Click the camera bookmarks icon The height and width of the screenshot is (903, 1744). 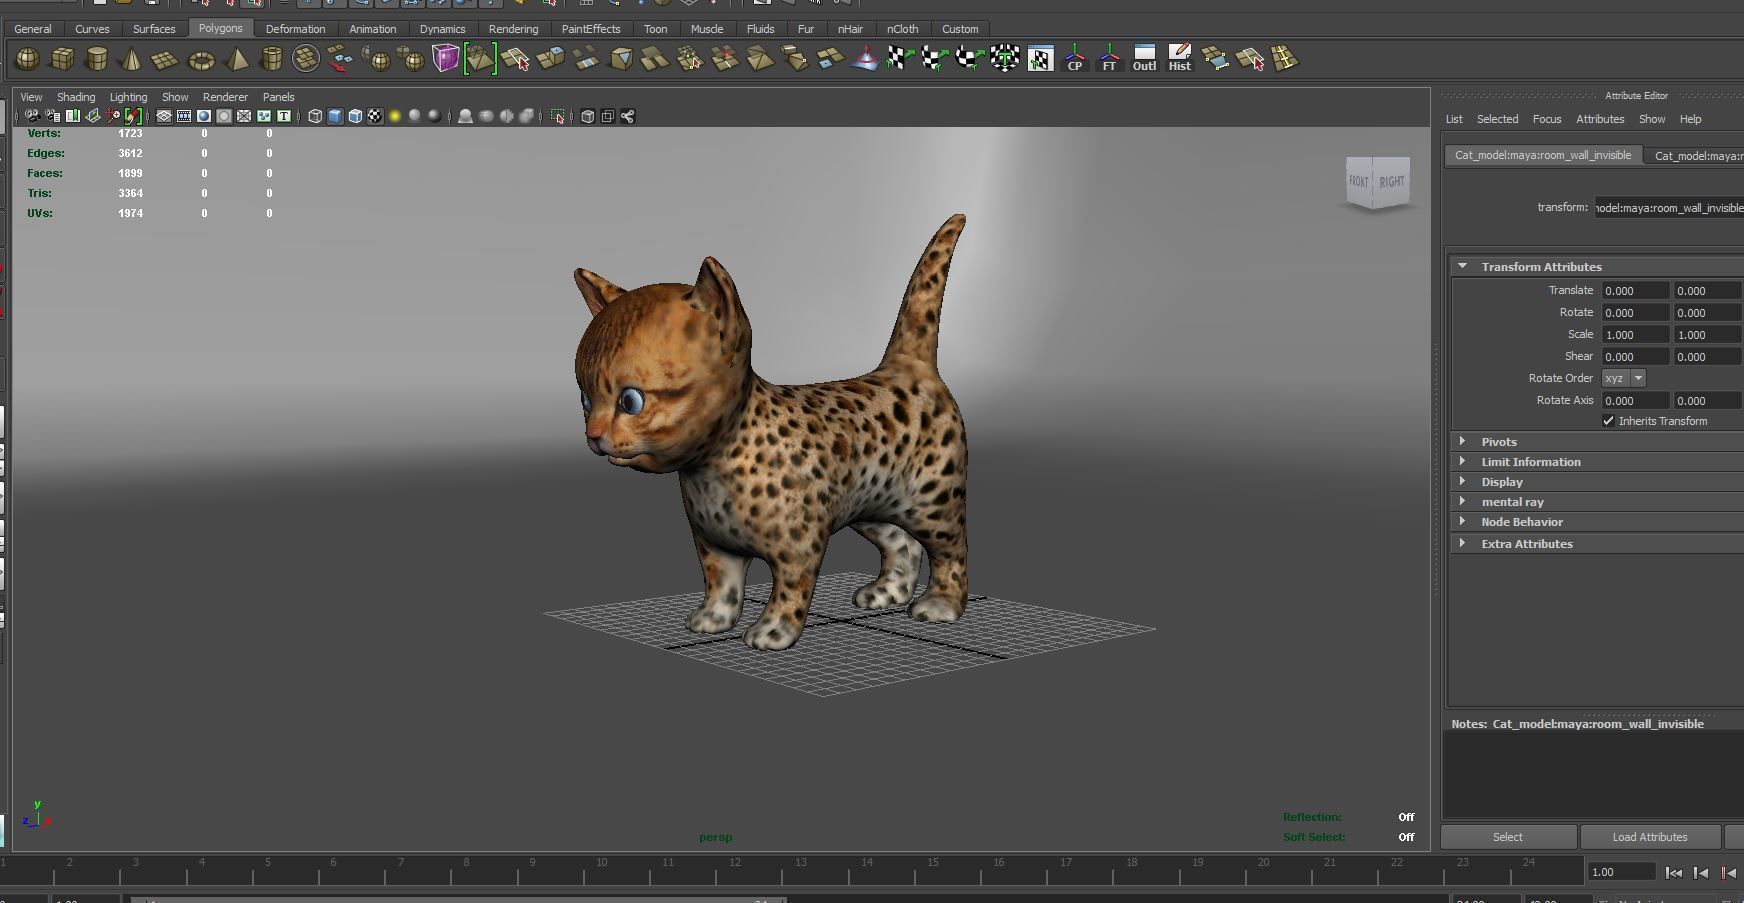[73, 116]
